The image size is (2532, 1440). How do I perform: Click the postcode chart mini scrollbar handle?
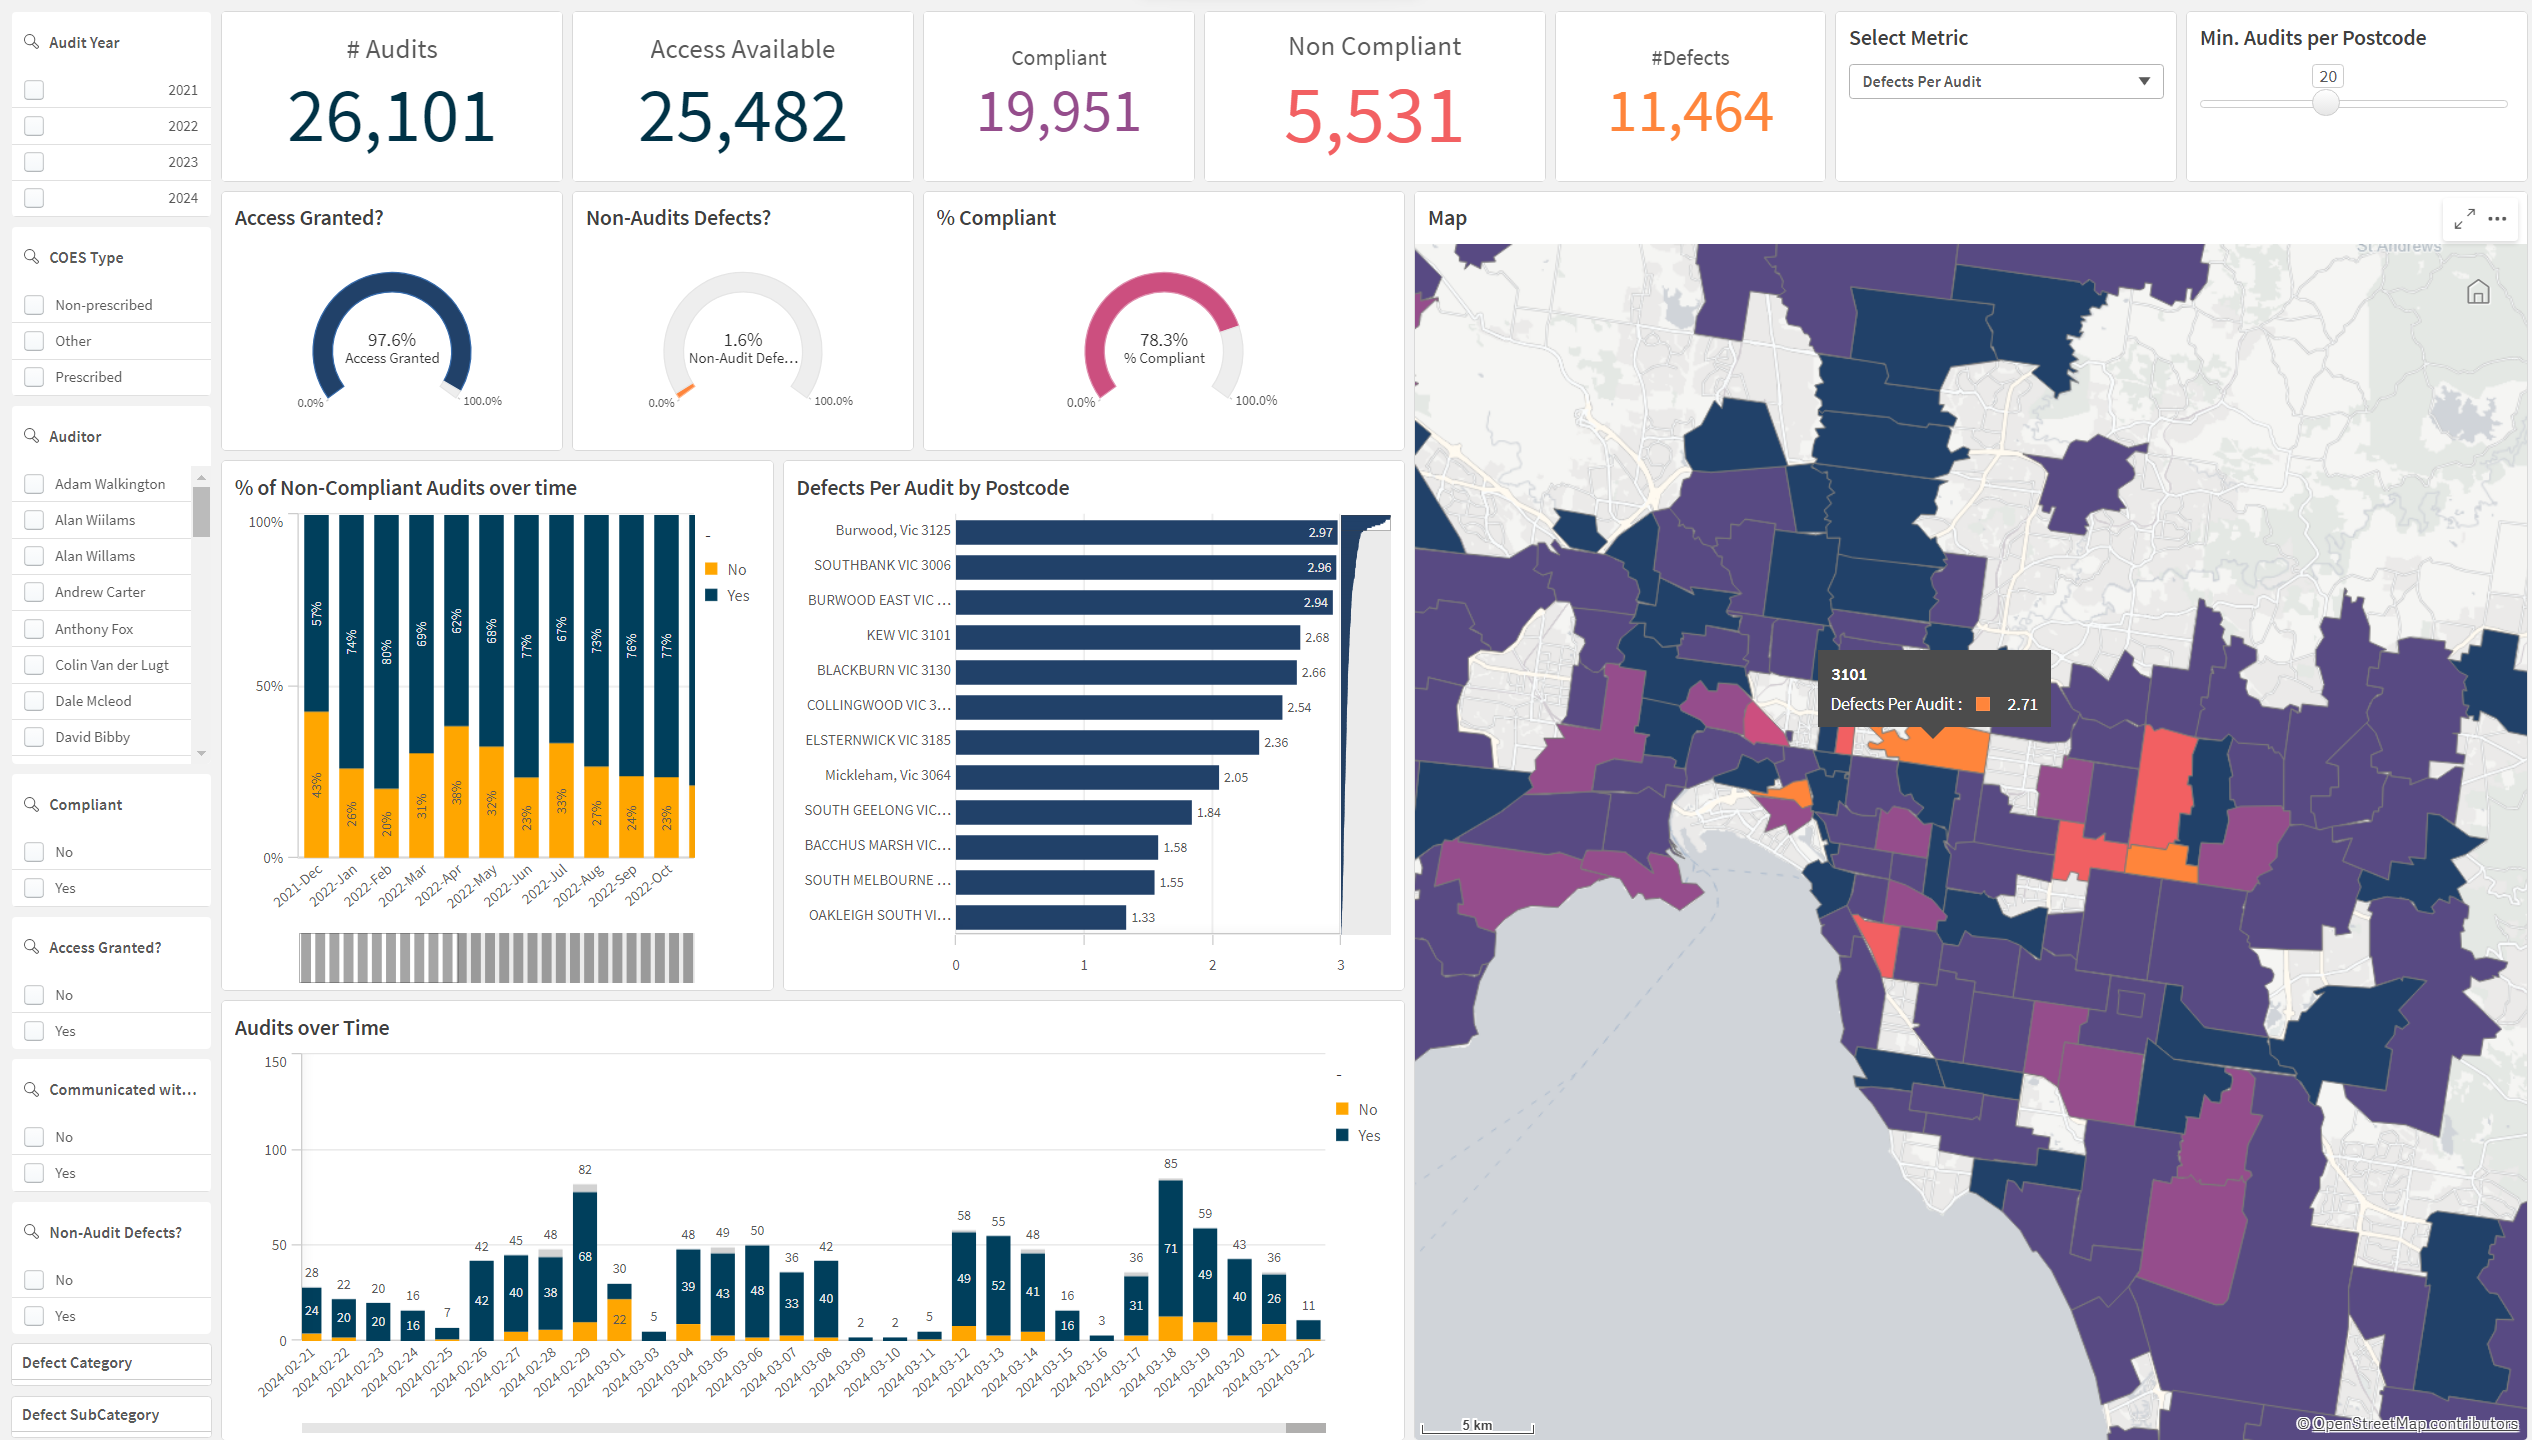[x=1366, y=523]
